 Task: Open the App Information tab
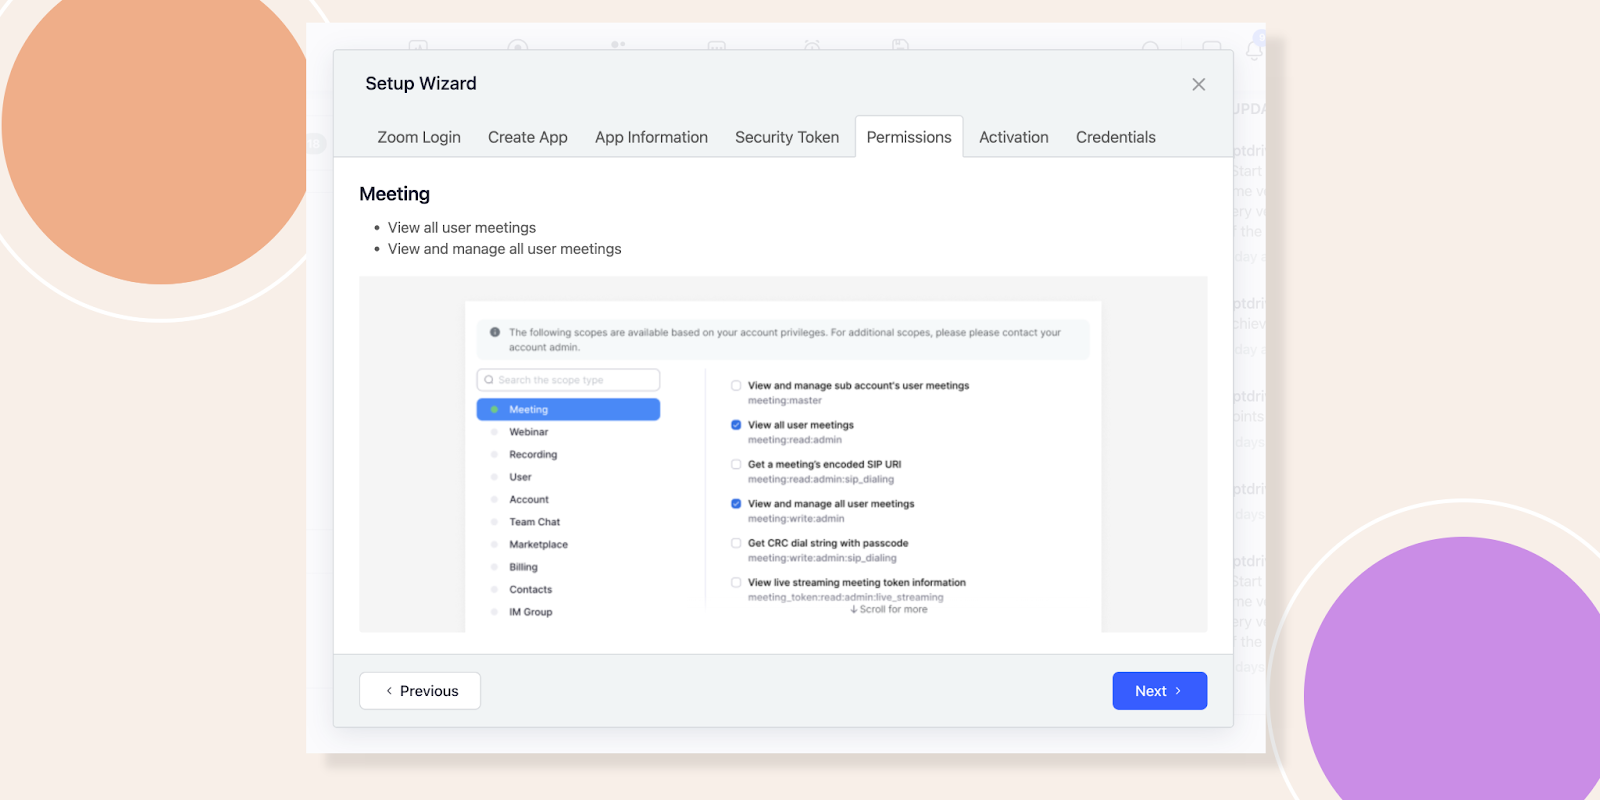point(651,137)
